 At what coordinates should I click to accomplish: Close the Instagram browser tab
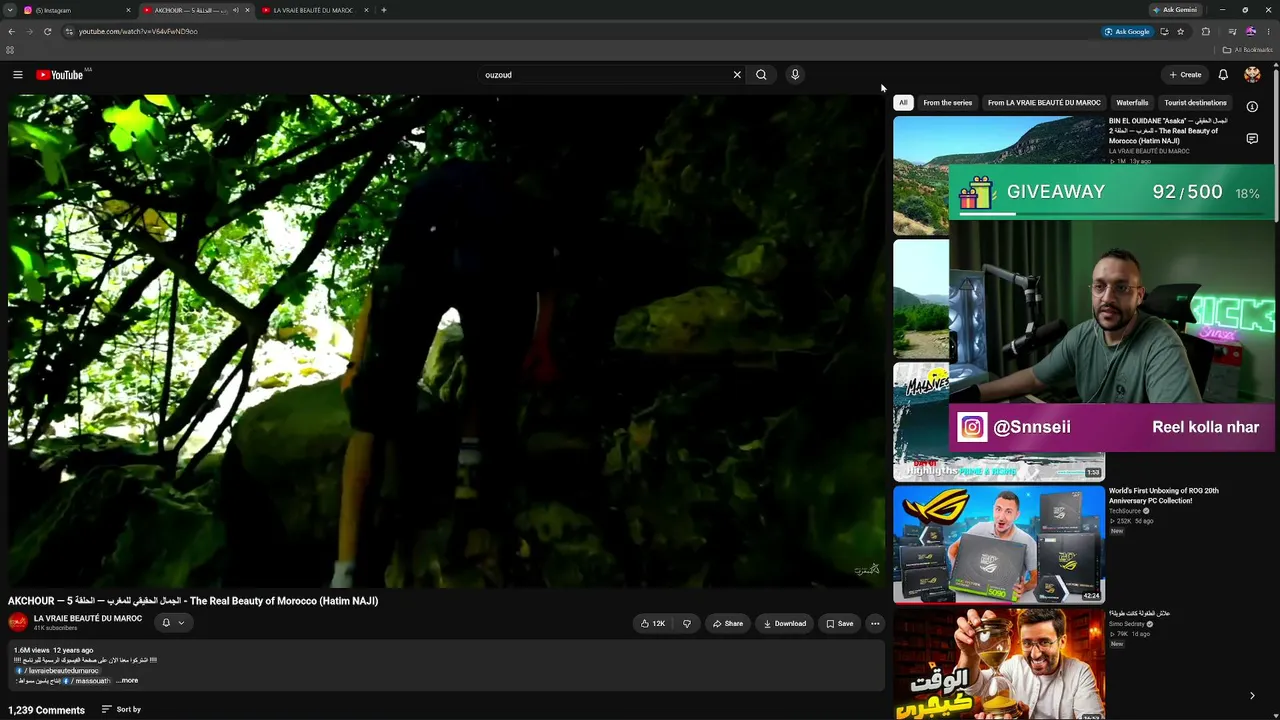128,10
